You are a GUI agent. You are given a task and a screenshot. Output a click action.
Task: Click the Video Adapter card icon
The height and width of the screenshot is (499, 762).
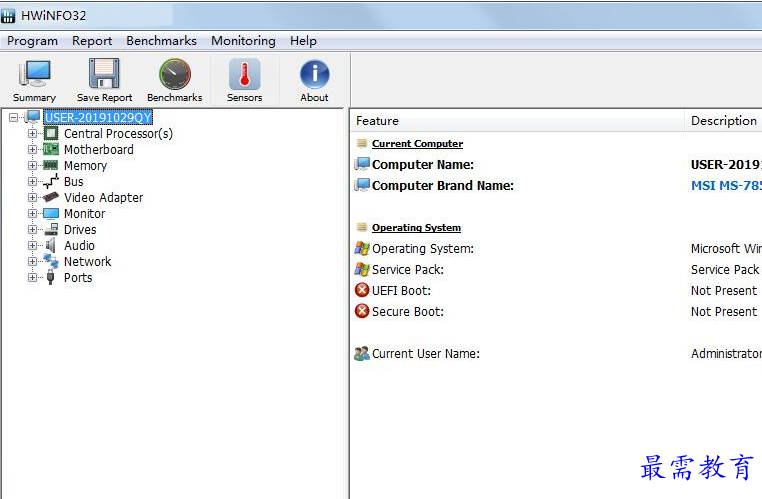(51, 197)
